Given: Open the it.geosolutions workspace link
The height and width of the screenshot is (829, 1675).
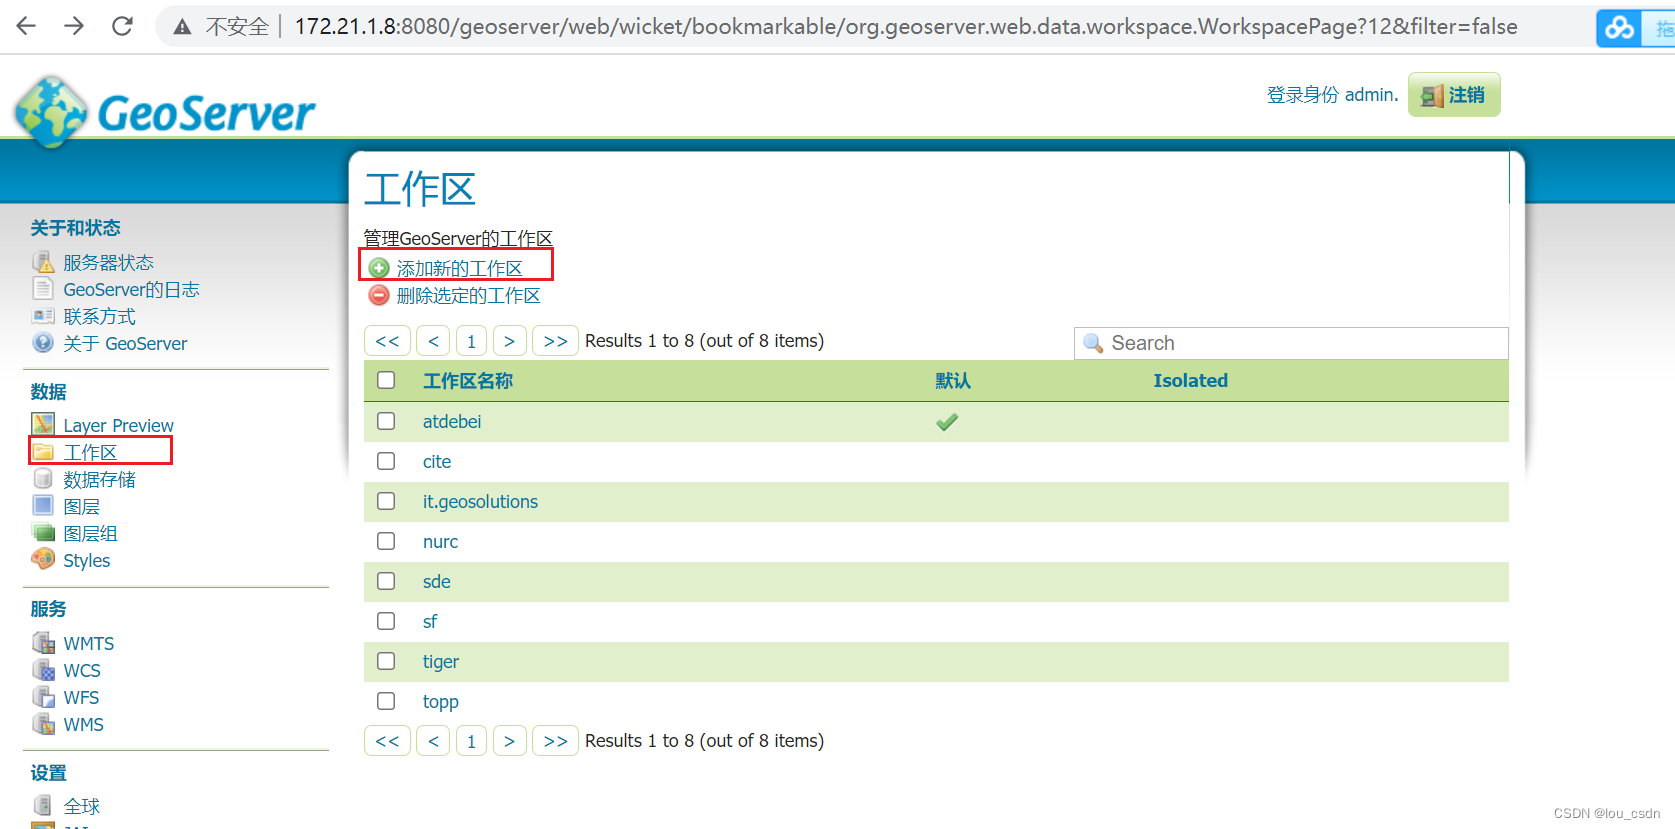Looking at the screenshot, I should (480, 502).
